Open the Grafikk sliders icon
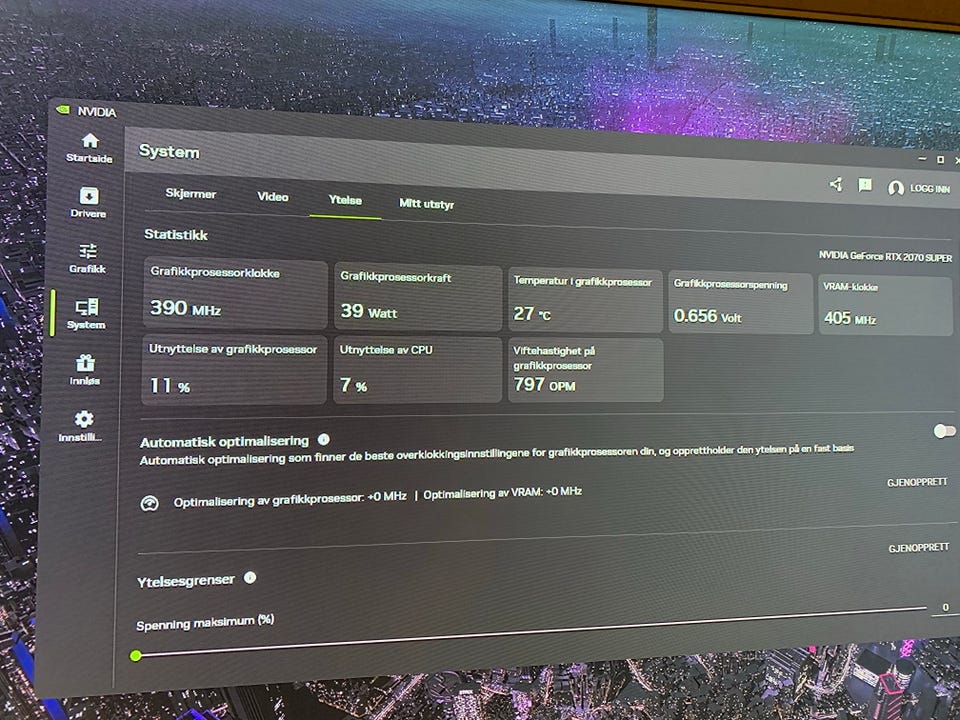 coord(88,252)
